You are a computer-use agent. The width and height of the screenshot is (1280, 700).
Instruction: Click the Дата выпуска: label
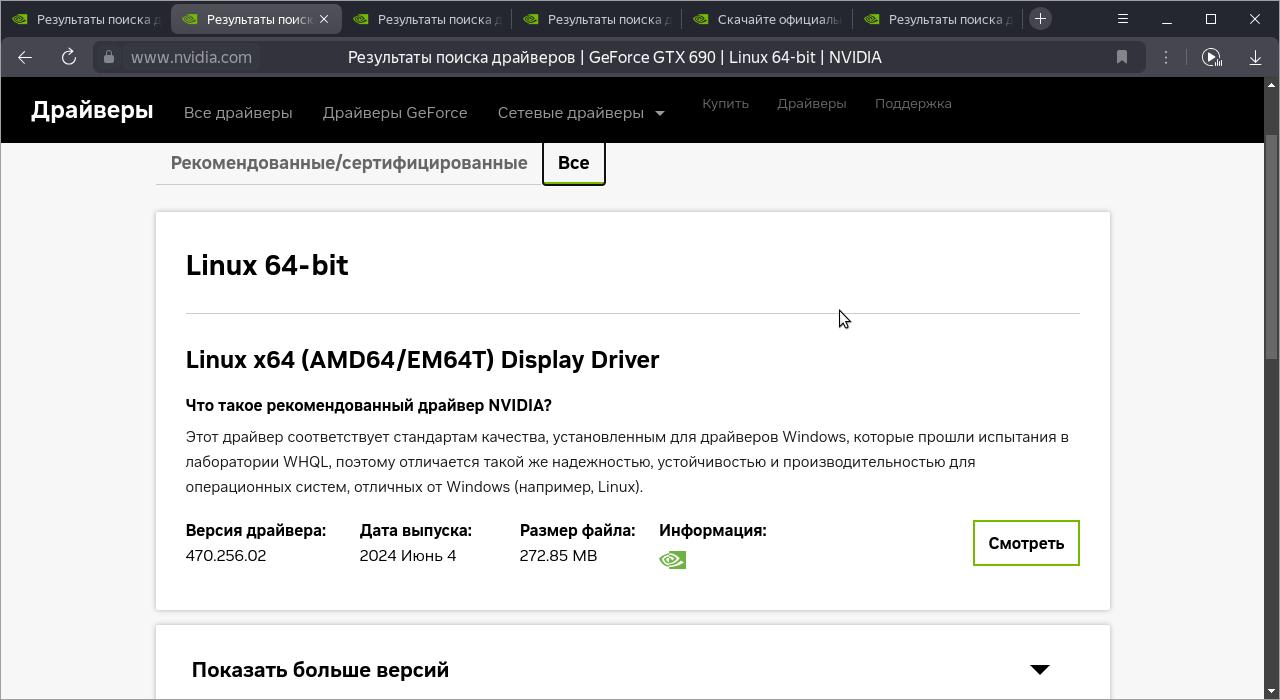tap(416, 531)
